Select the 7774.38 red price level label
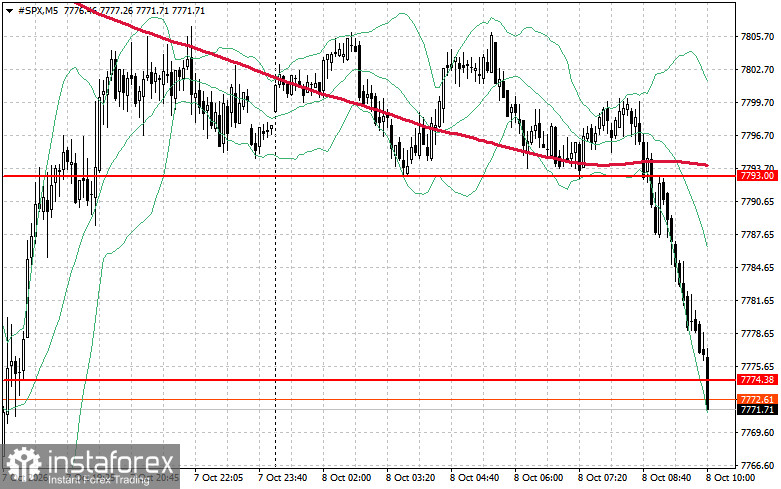This screenshot has height=489, width=781. point(757,379)
